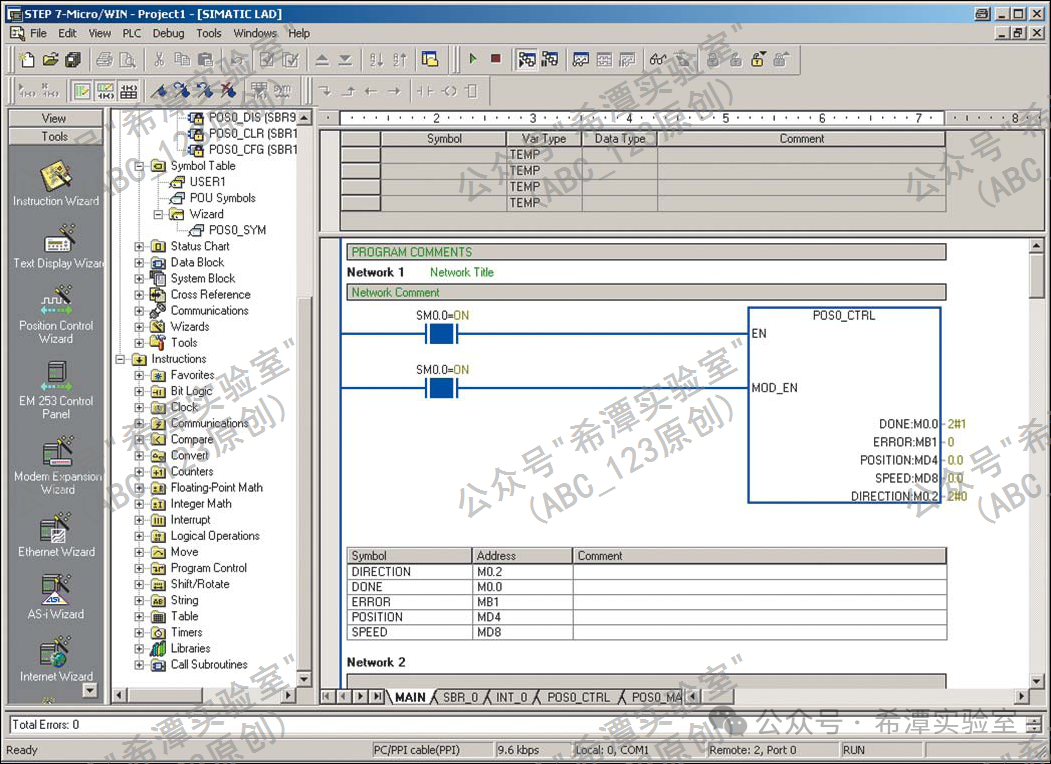This screenshot has width=1051, height=764.
Task: Sort ascending with A-Z down icon
Action: [377, 60]
